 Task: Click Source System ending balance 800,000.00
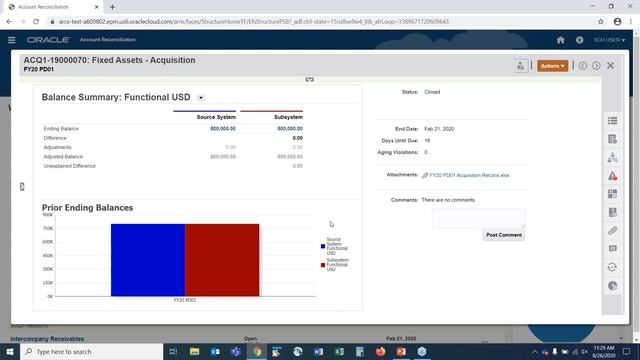tap(223, 129)
